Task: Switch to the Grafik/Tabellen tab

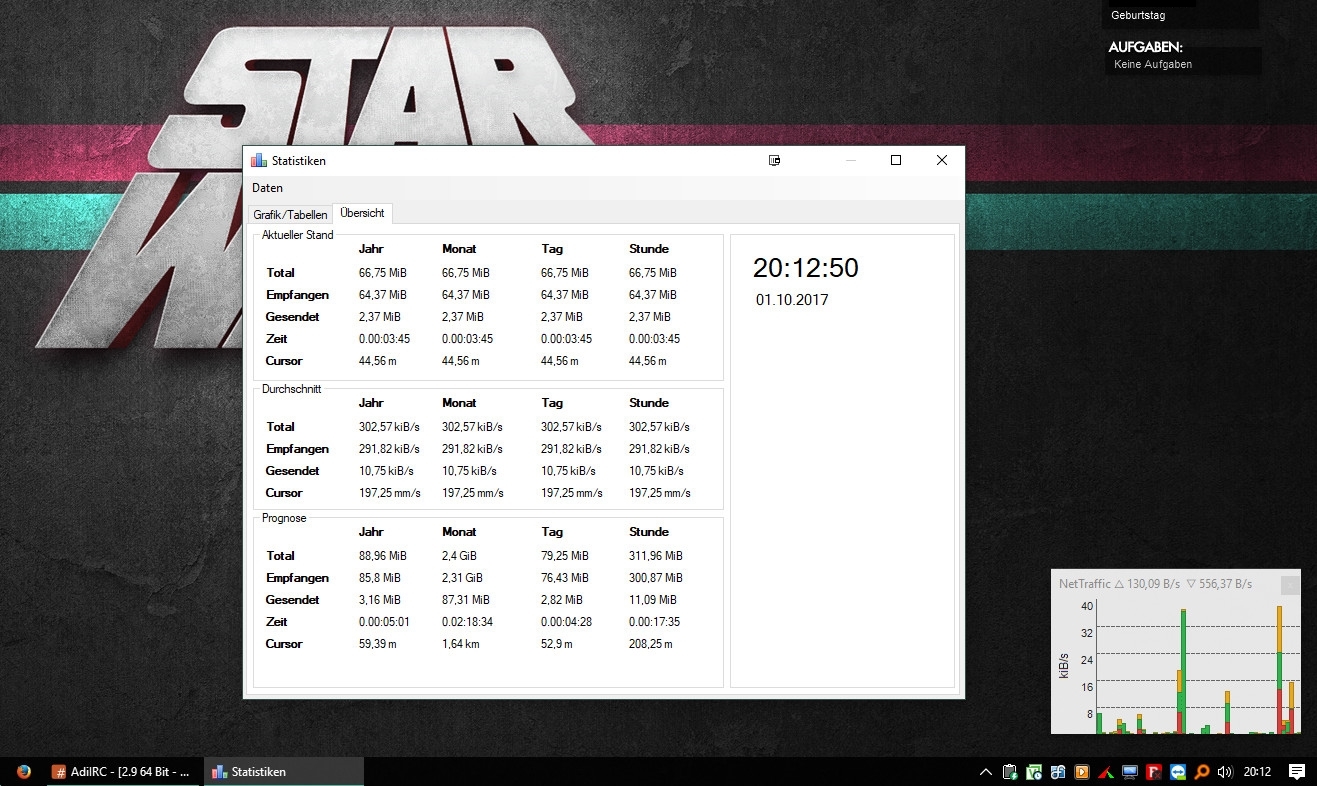Action: click(290, 214)
